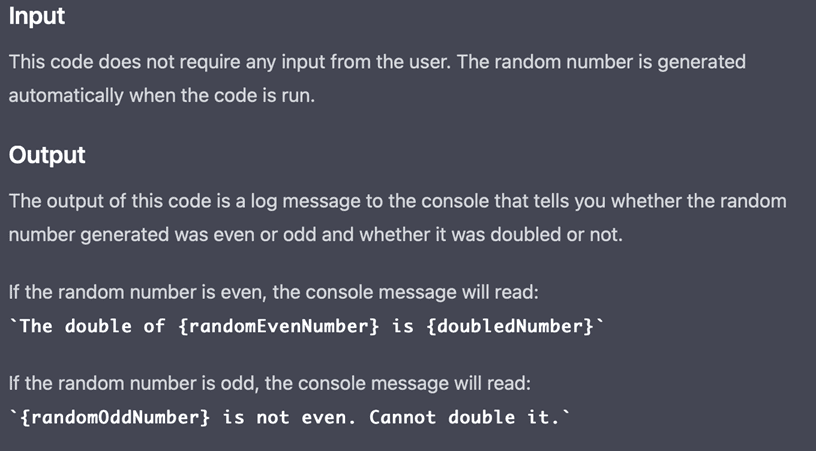Click the Input section heading
The height and width of the screenshot is (451, 816).
36,16
